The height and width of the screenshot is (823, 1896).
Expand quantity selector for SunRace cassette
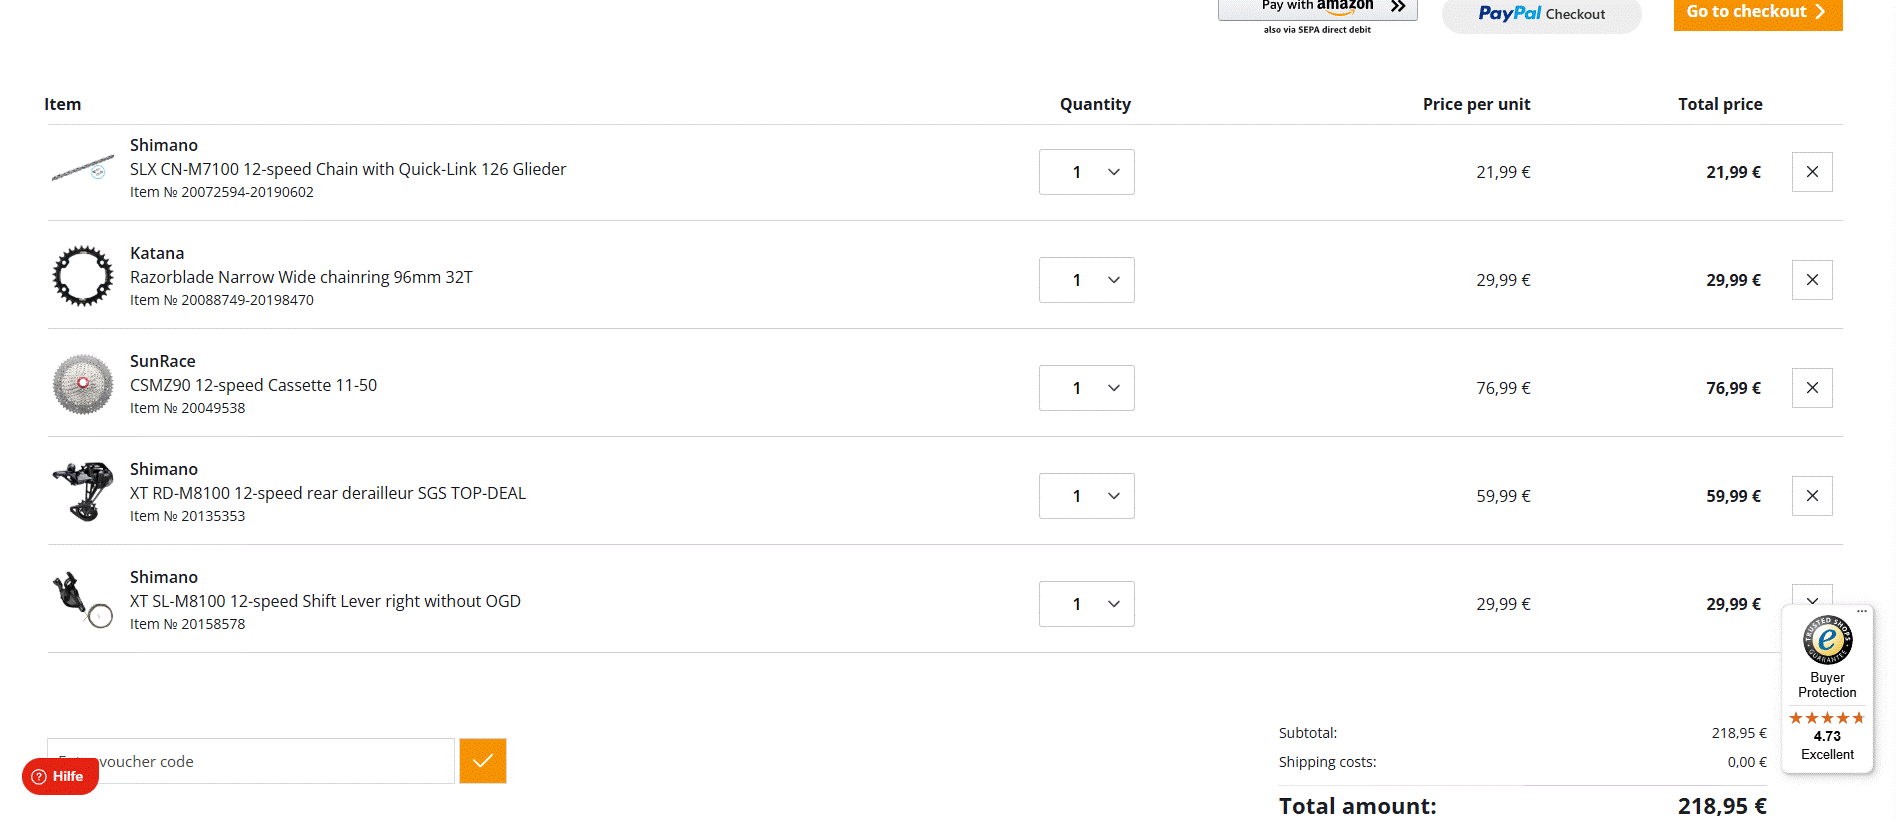click(1087, 388)
